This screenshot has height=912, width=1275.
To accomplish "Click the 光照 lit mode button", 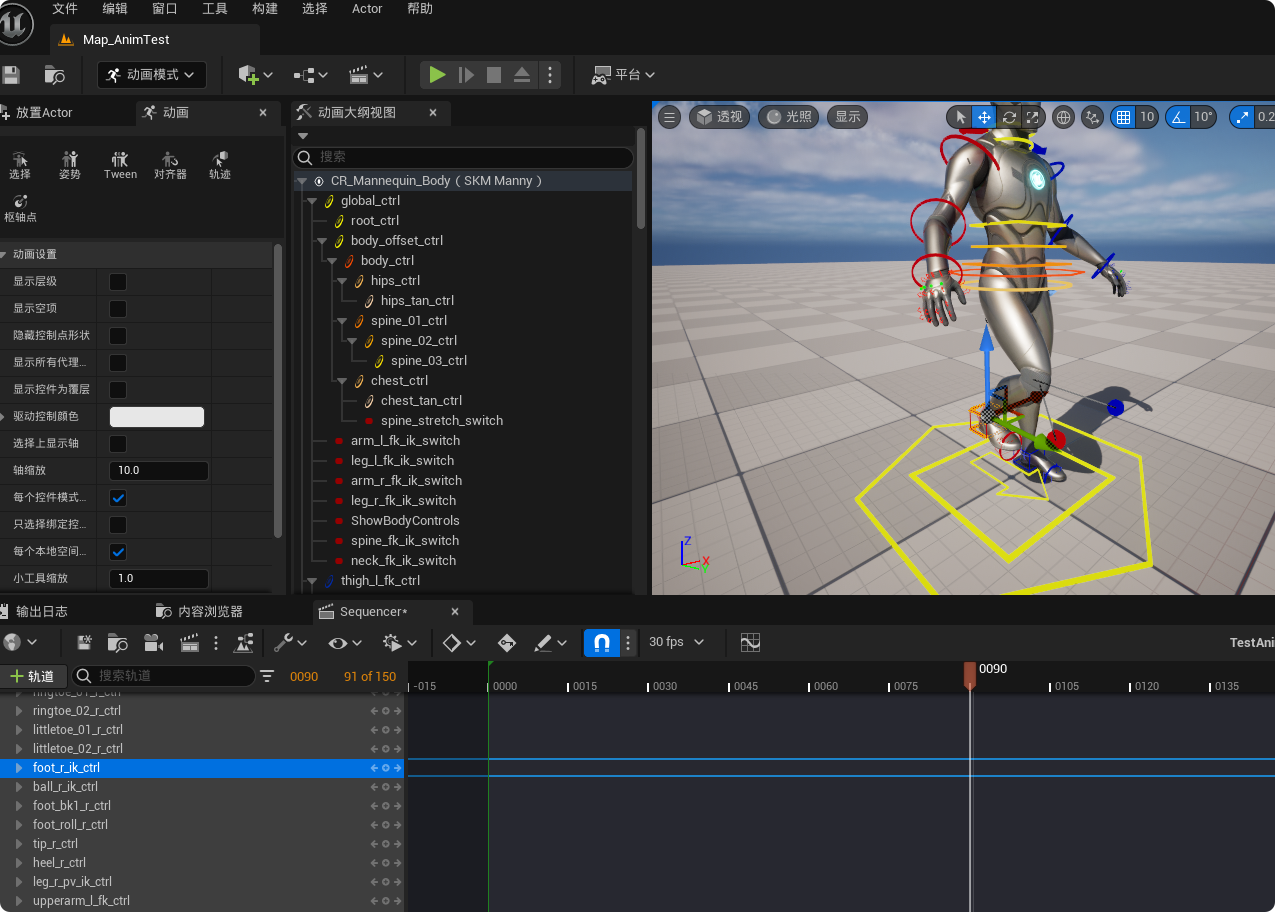I will (x=788, y=117).
